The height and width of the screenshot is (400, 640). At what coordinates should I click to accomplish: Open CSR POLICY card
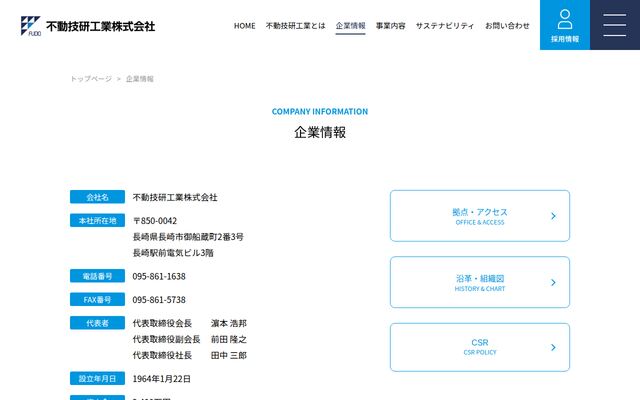[x=480, y=347]
